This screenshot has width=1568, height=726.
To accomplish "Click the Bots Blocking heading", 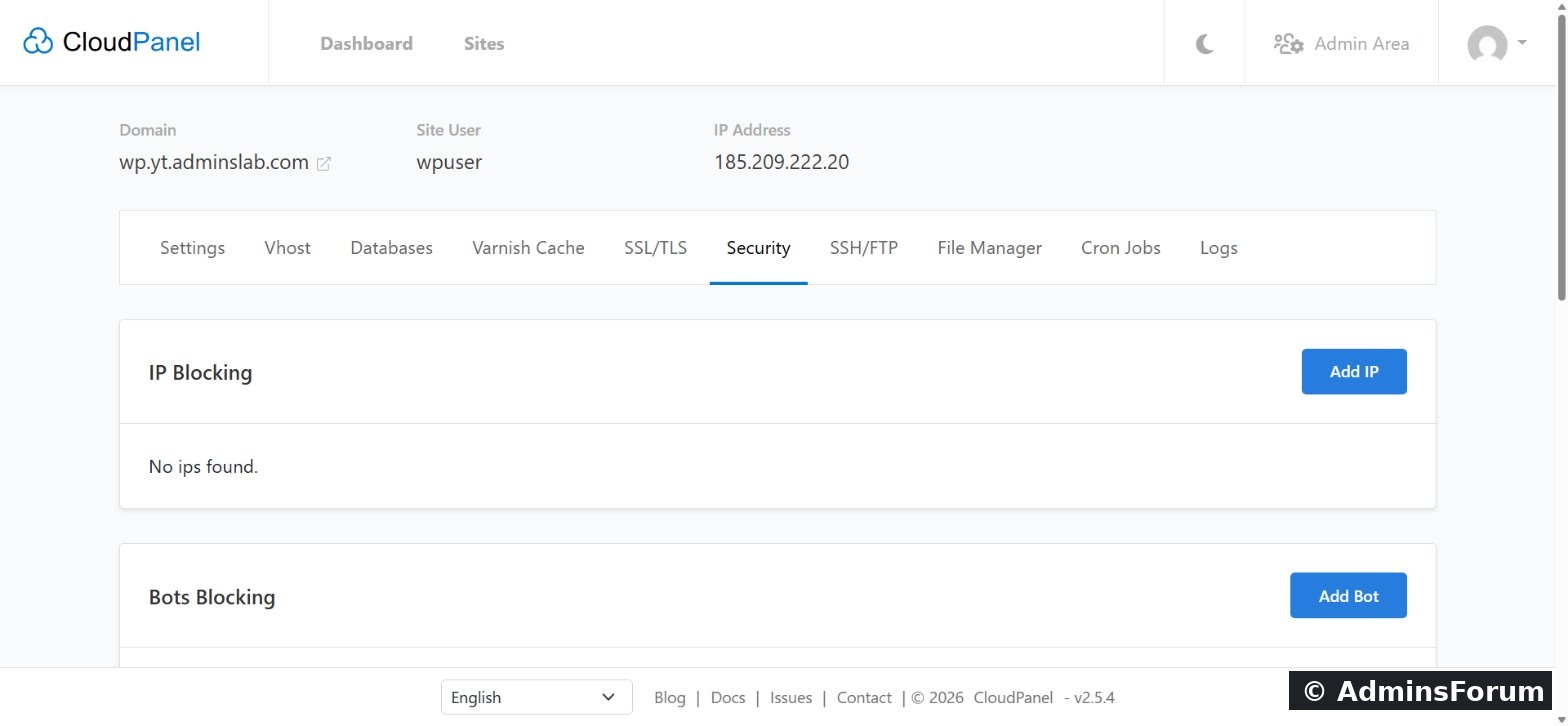I will [212, 597].
